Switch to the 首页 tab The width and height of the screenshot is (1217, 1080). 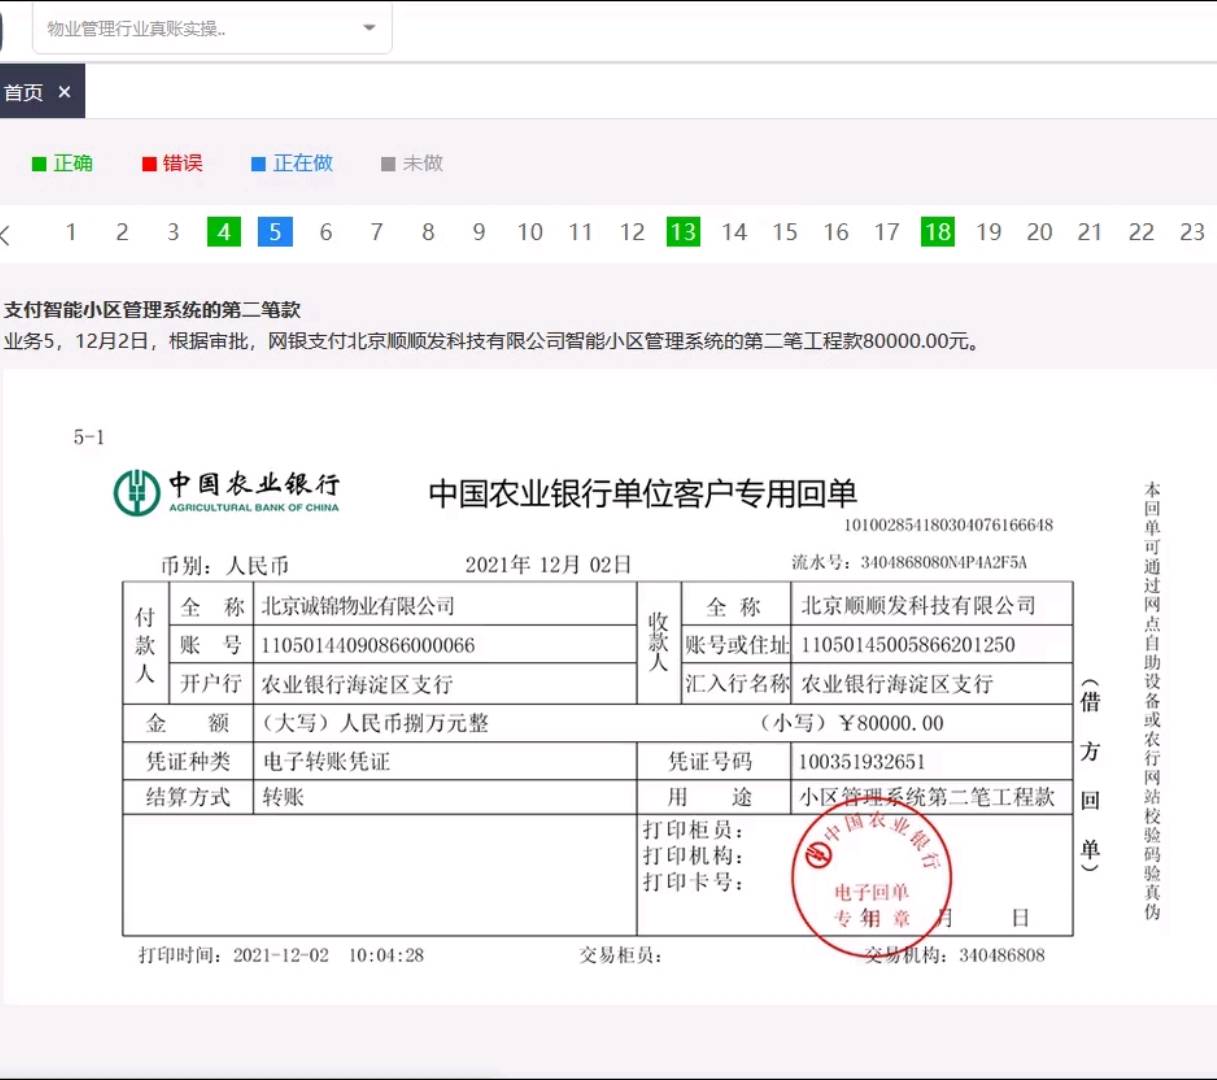[24, 92]
